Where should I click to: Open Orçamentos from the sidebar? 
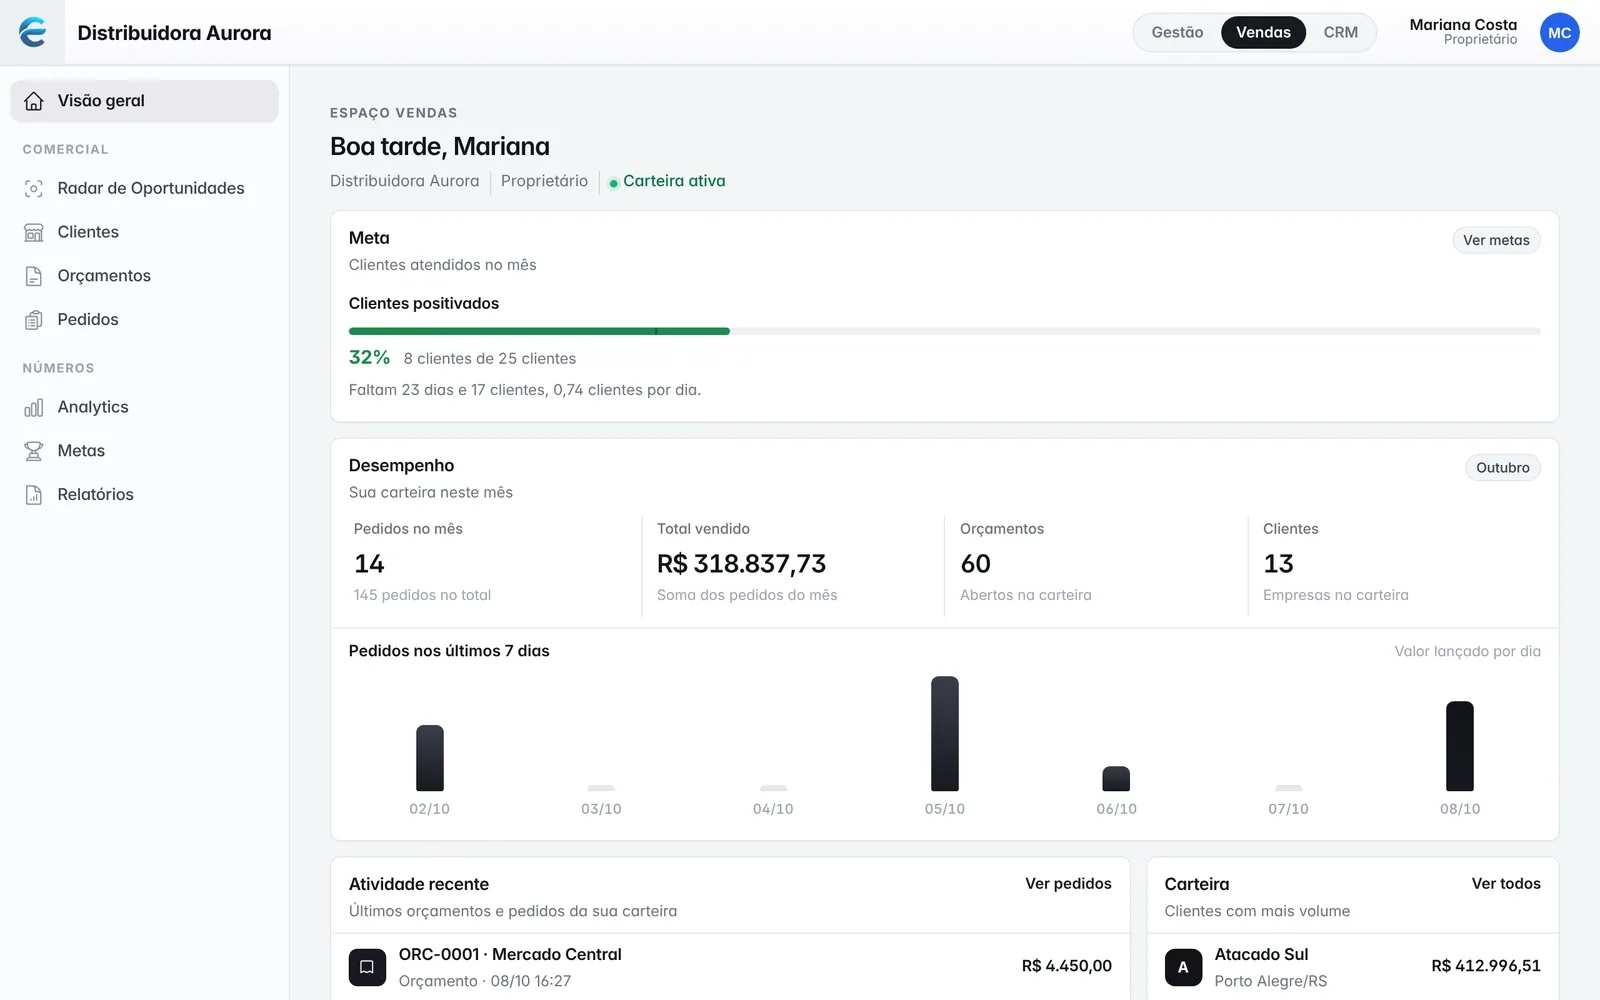pos(144,276)
